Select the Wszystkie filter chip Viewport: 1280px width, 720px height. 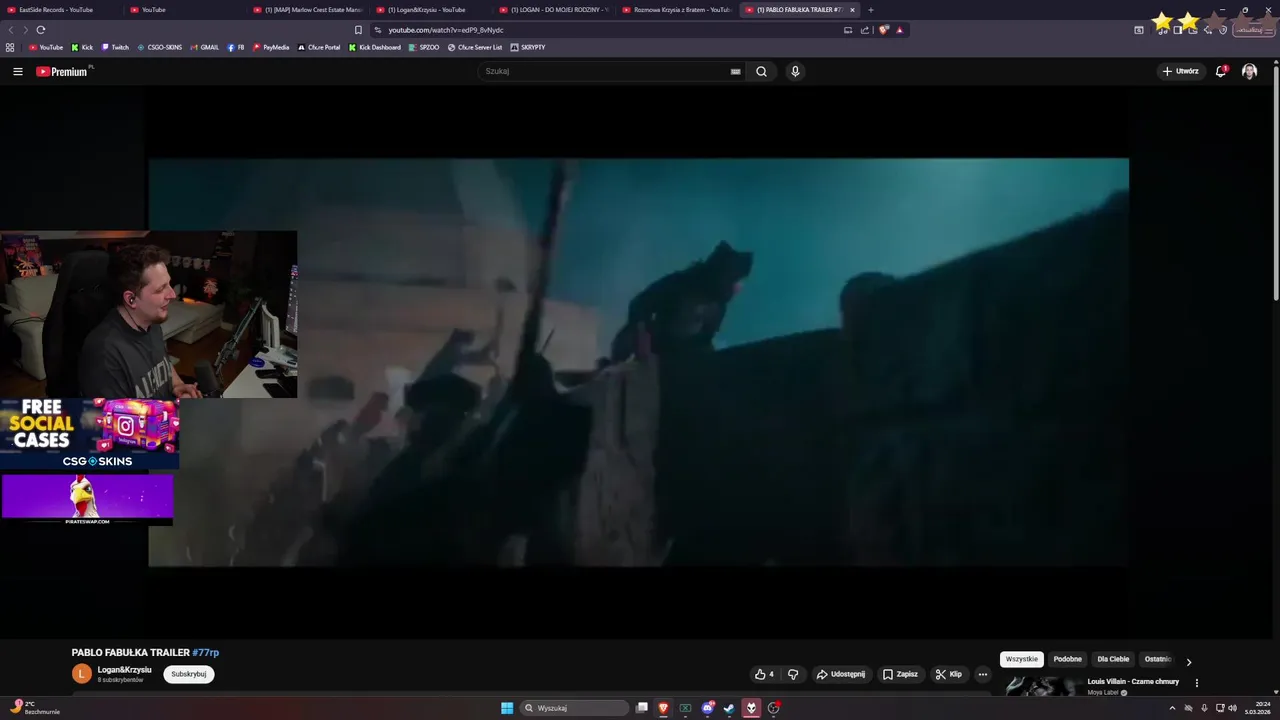click(1022, 659)
